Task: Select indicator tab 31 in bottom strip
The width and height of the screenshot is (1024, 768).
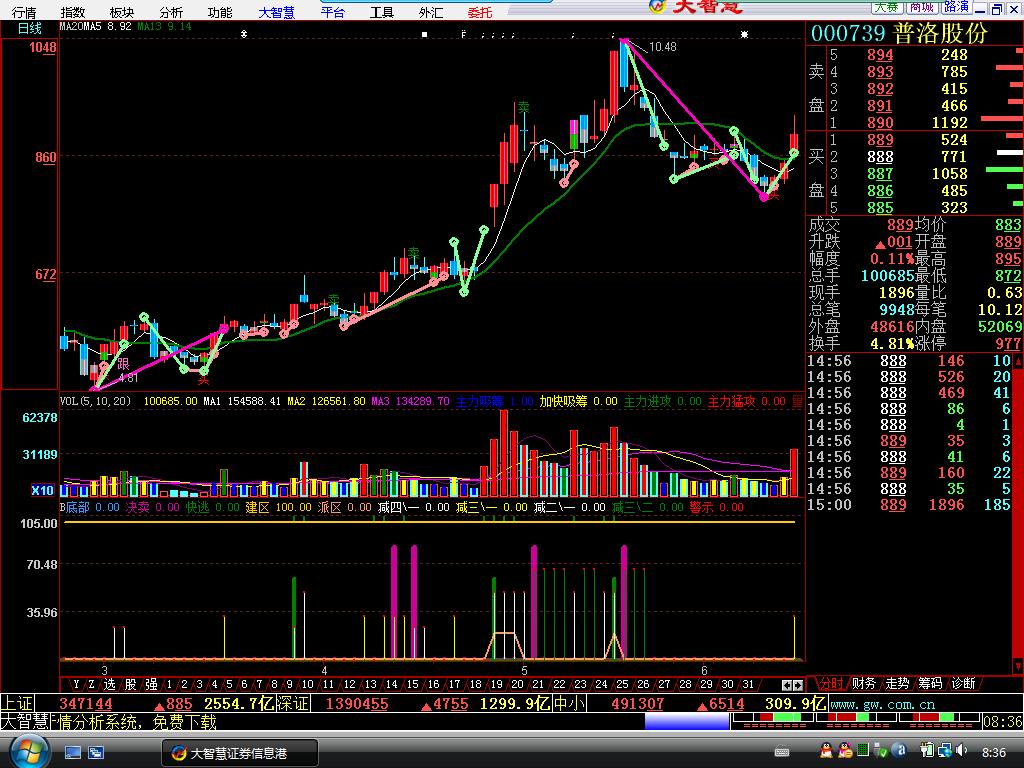Action: pyautogui.click(x=748, y=684)
